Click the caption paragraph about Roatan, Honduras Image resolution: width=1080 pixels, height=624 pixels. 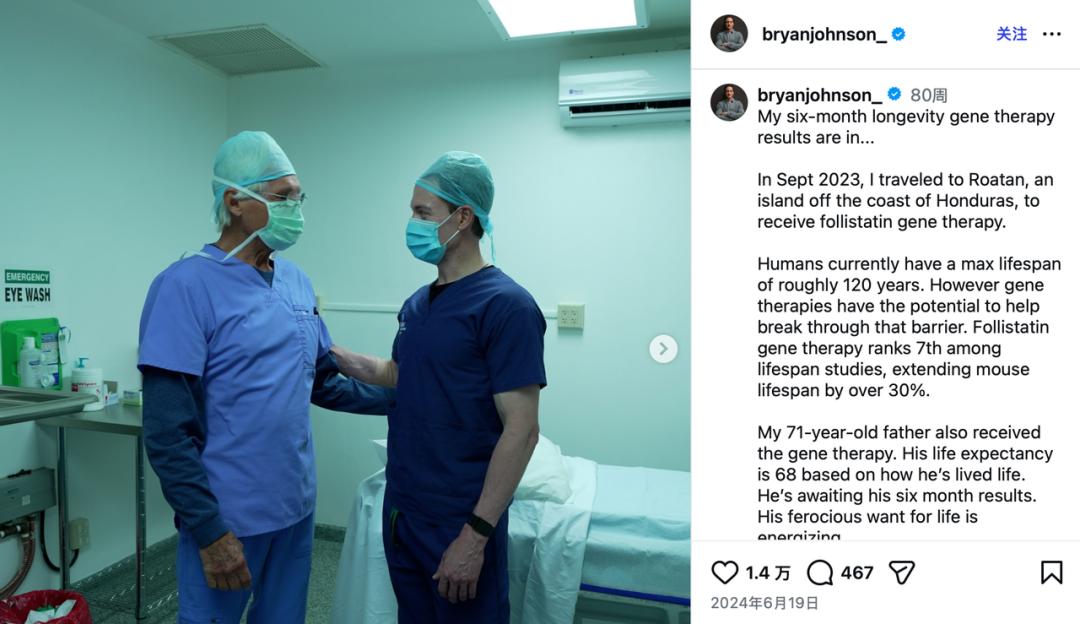pos(905,200)
